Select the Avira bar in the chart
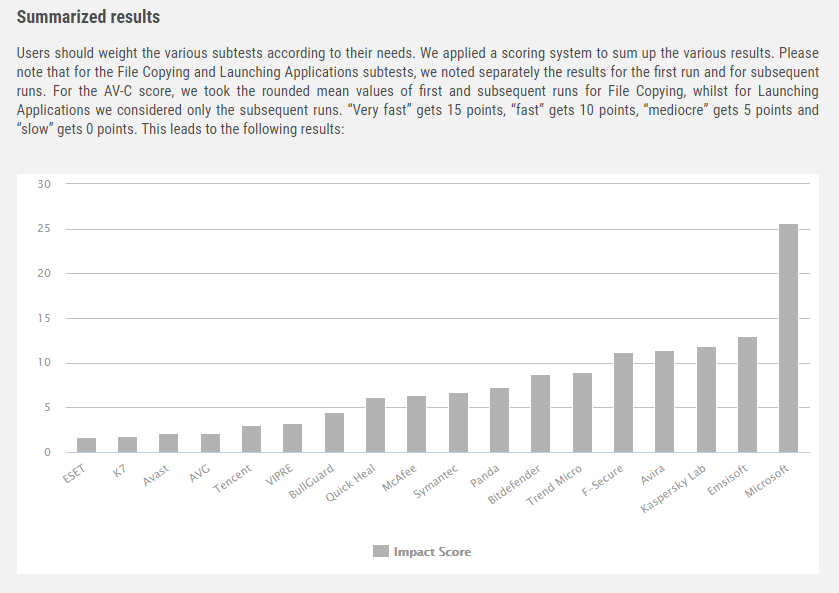839x593 pixels. click(x=664, y=402)
